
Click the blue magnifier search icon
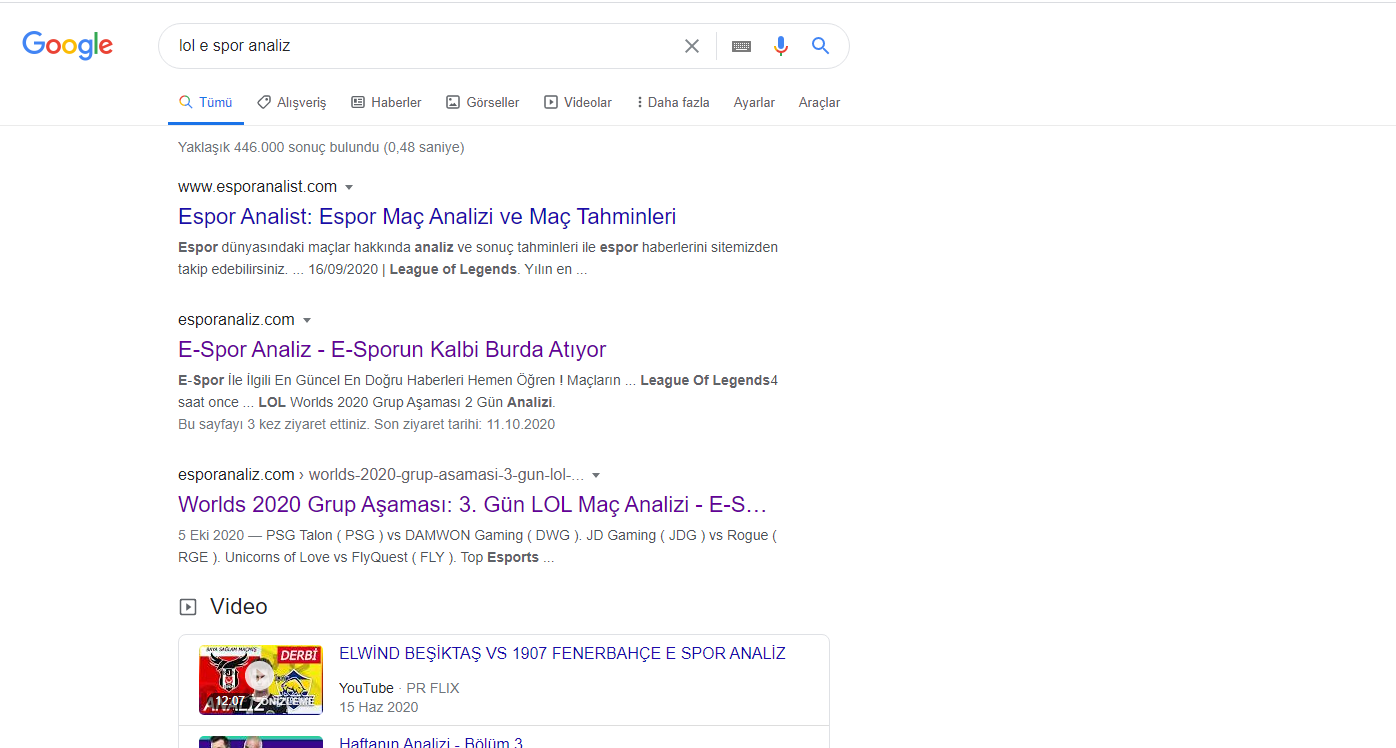tap(820, 45)
